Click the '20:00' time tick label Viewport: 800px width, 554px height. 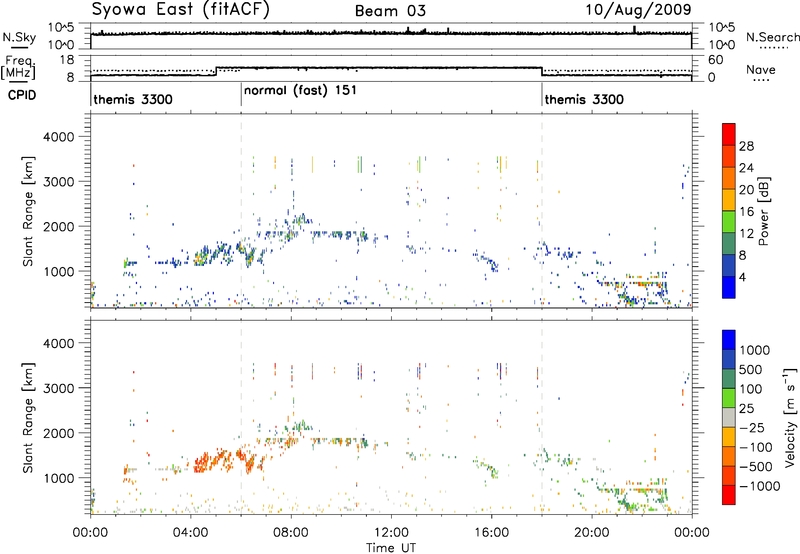pos(591,533)
